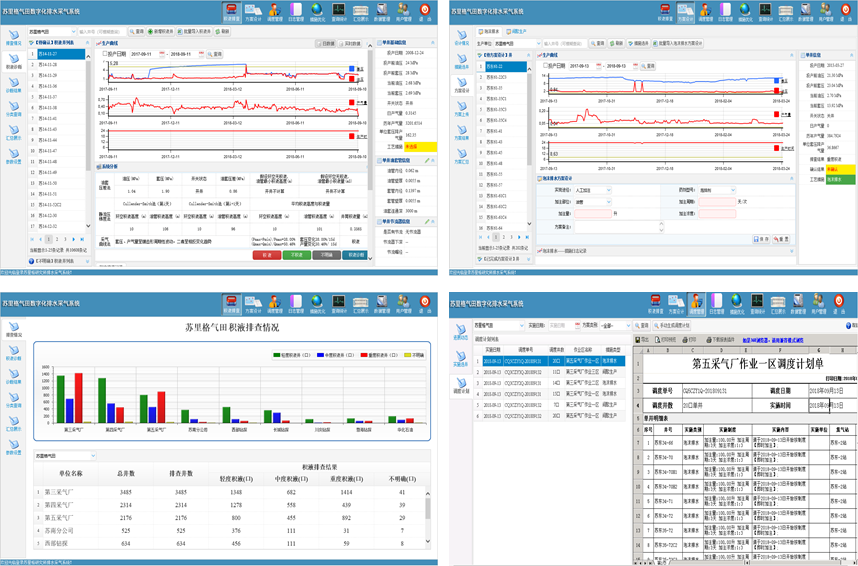Open 方案汇总 sidebar item in the 方案设计 window
858x566 pixels.
(462, 156)
